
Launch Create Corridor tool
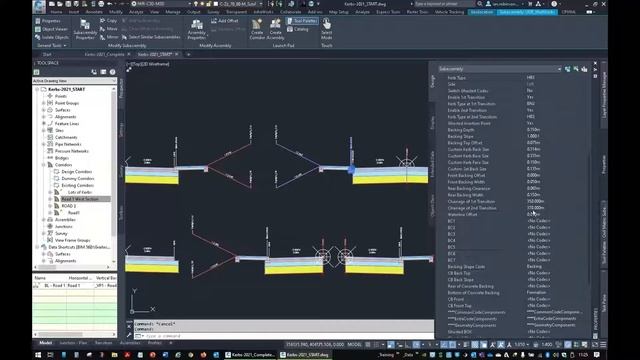257,29
